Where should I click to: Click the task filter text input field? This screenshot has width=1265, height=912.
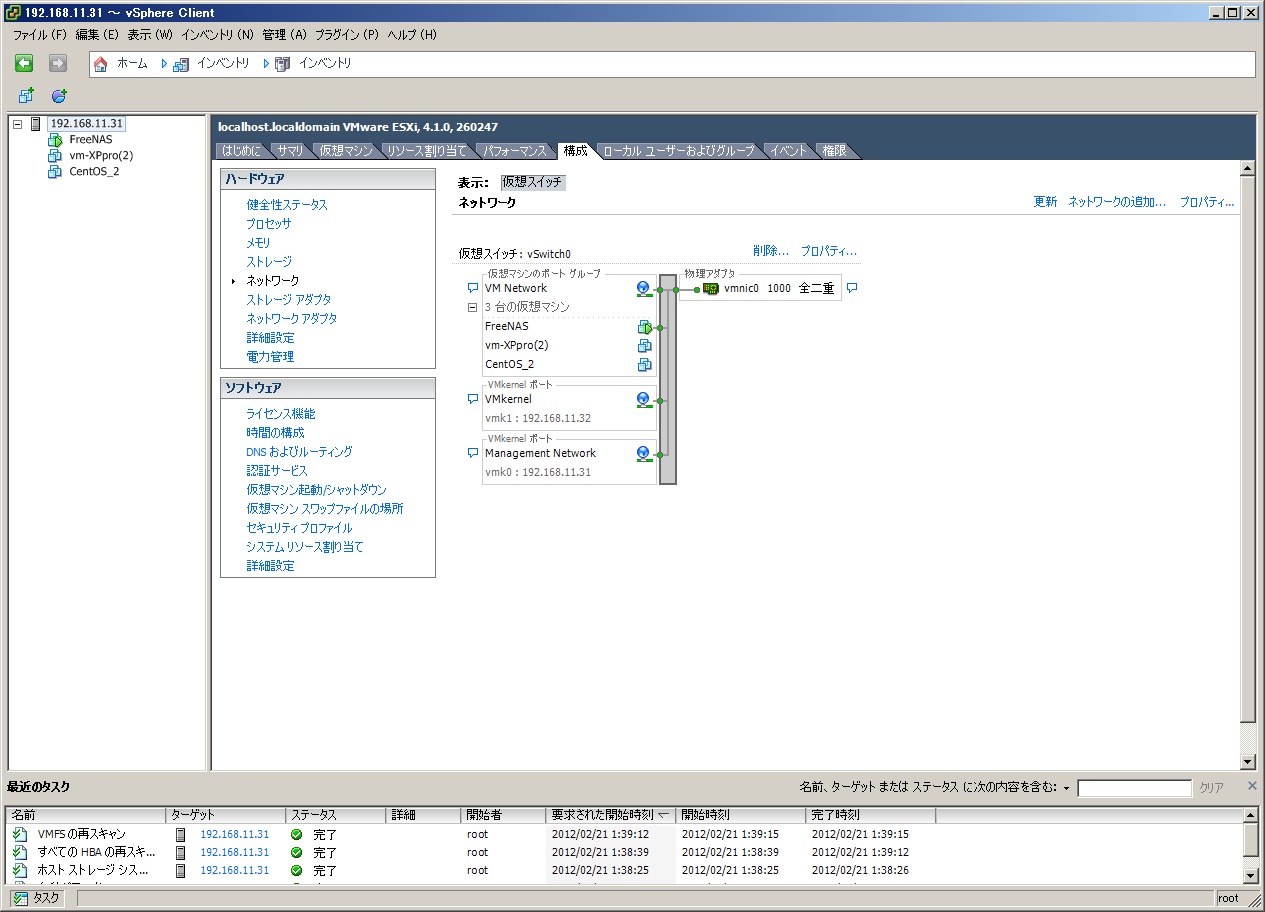click(1134, 788)
